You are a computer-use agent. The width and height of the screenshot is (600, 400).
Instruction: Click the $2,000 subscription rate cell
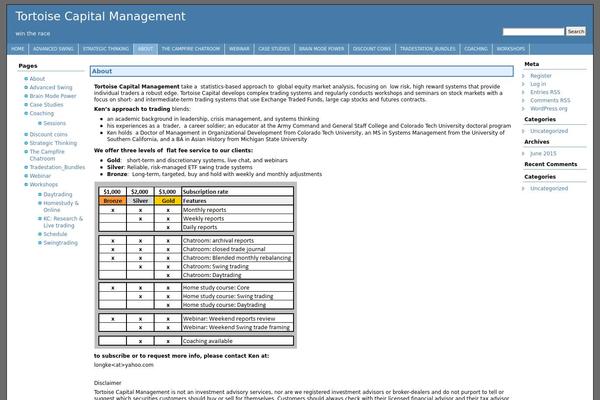(x=140, y=191)
